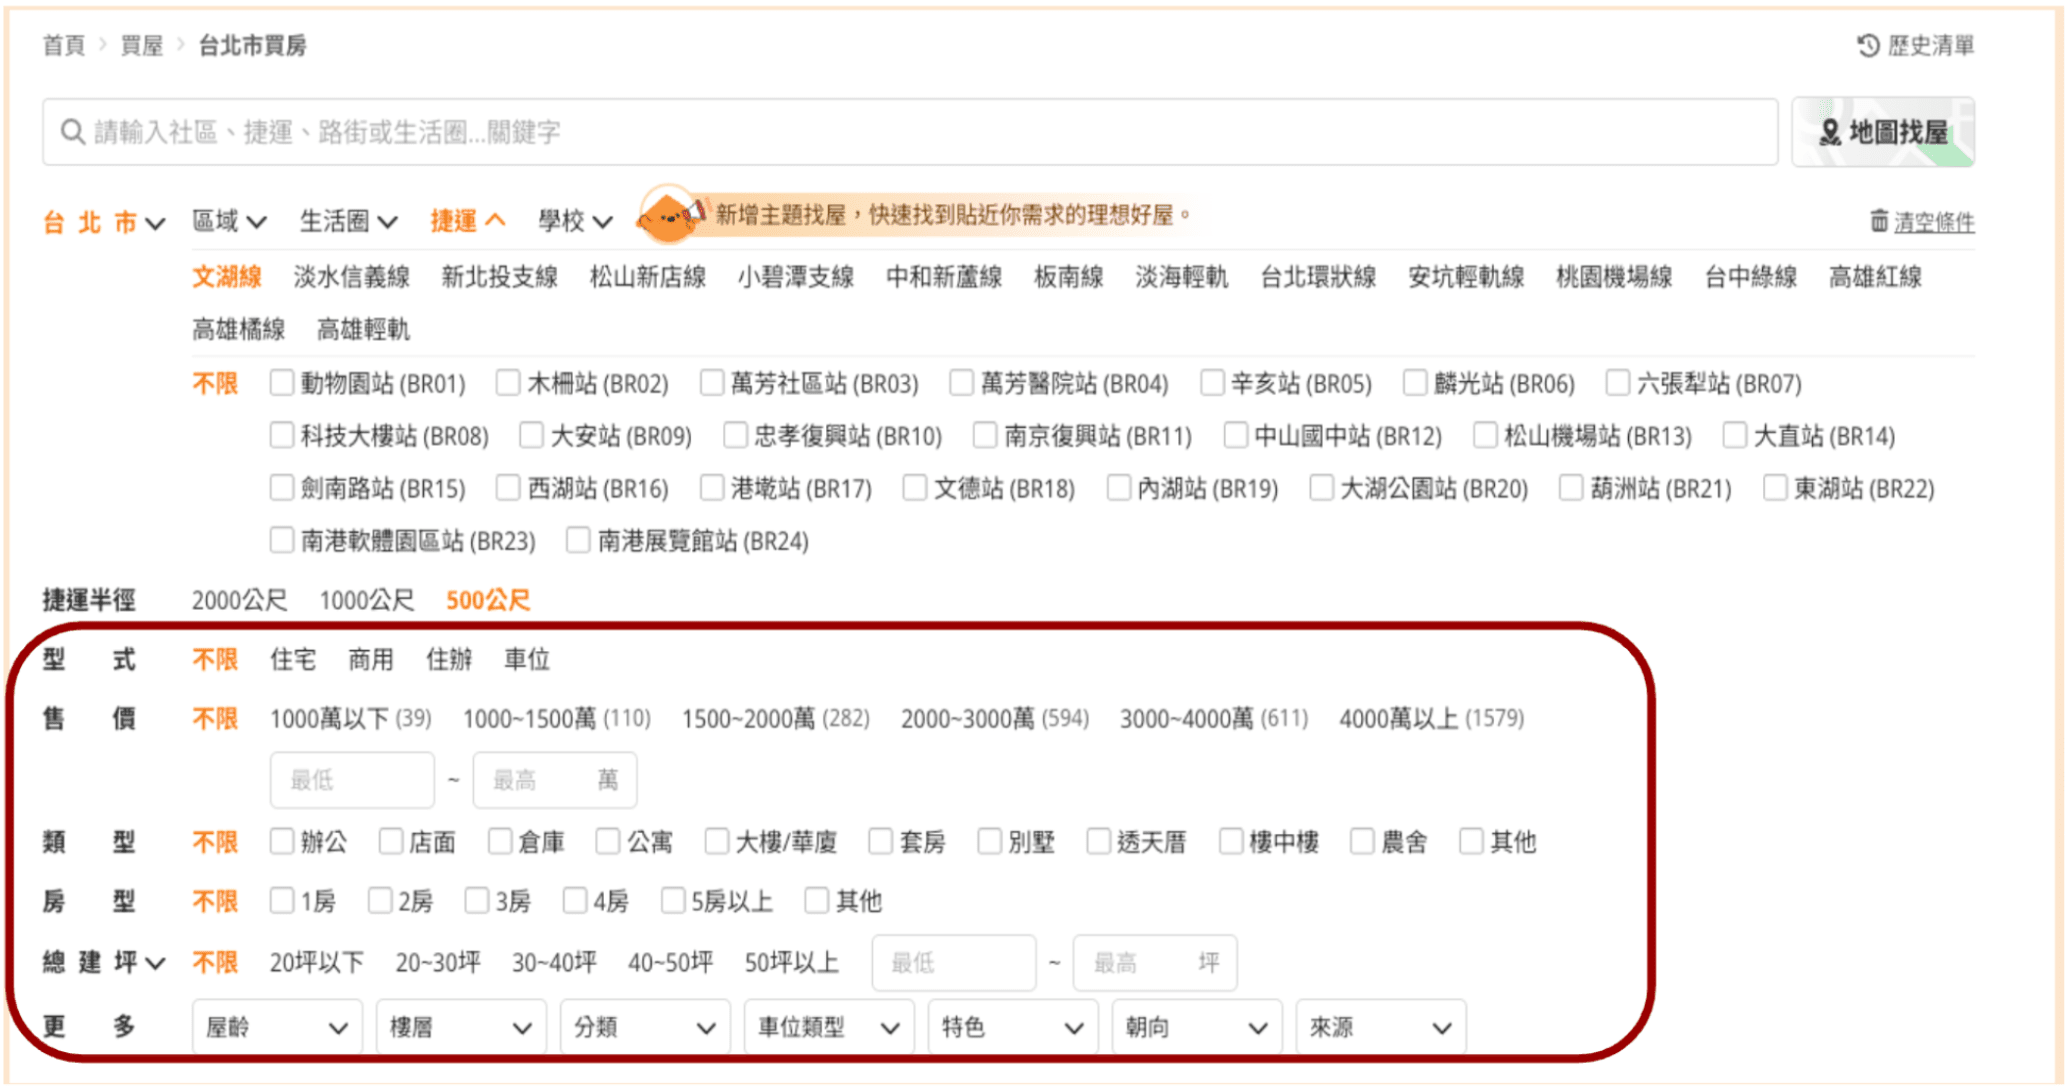
Task: Check 木柵站 (BR02) checkbox
Action: click(x=508, y=383)
